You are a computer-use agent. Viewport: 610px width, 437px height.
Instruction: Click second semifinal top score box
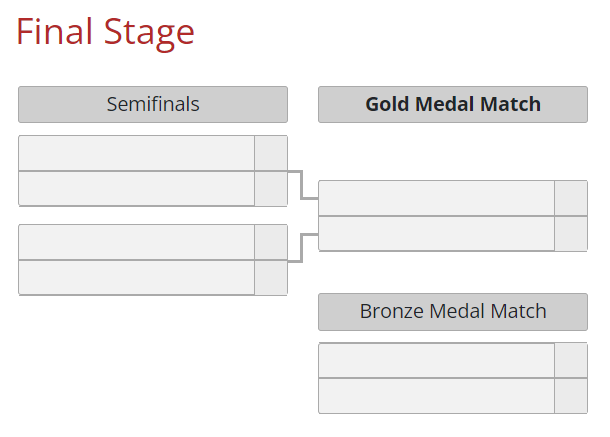click(271, 242)
